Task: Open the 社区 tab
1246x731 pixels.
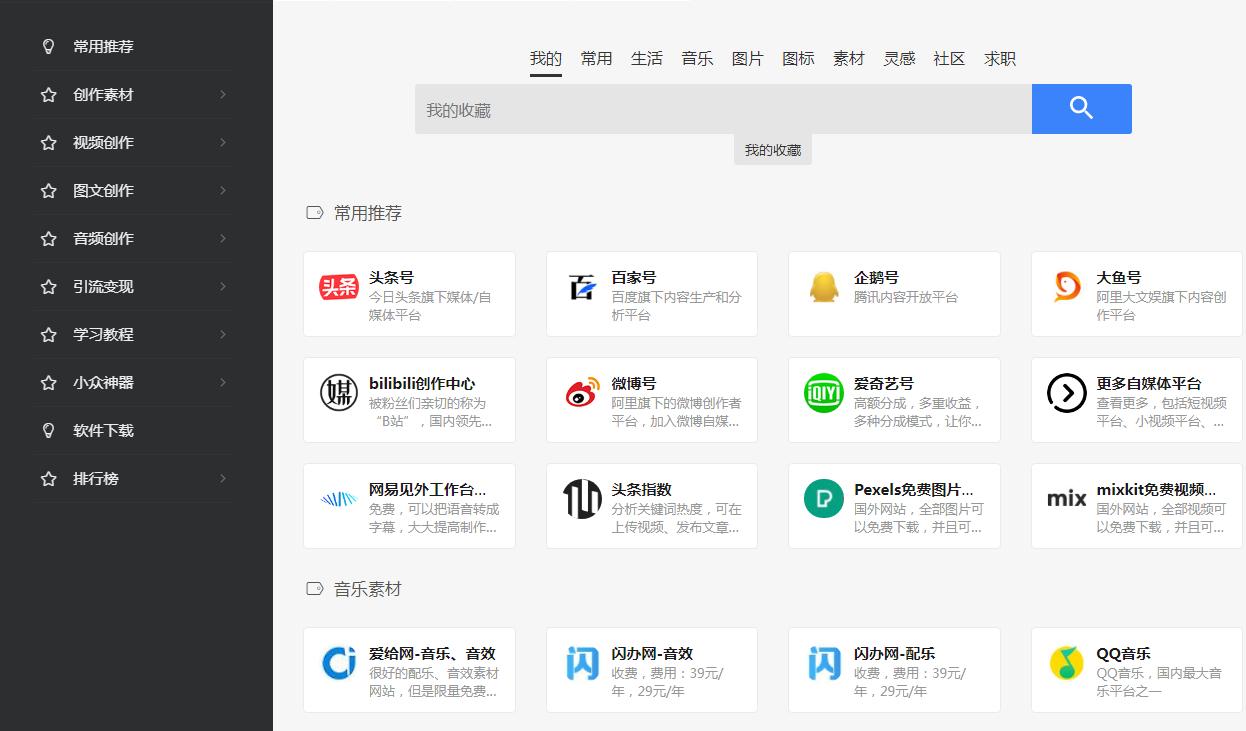Action: (x=948, y=58)
